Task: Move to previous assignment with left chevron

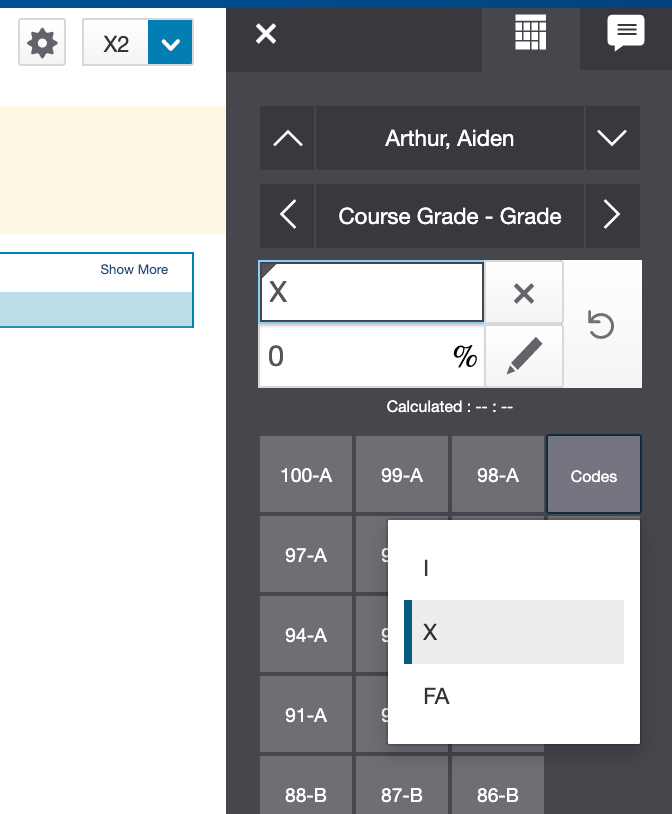Action: tap(287, 215)
